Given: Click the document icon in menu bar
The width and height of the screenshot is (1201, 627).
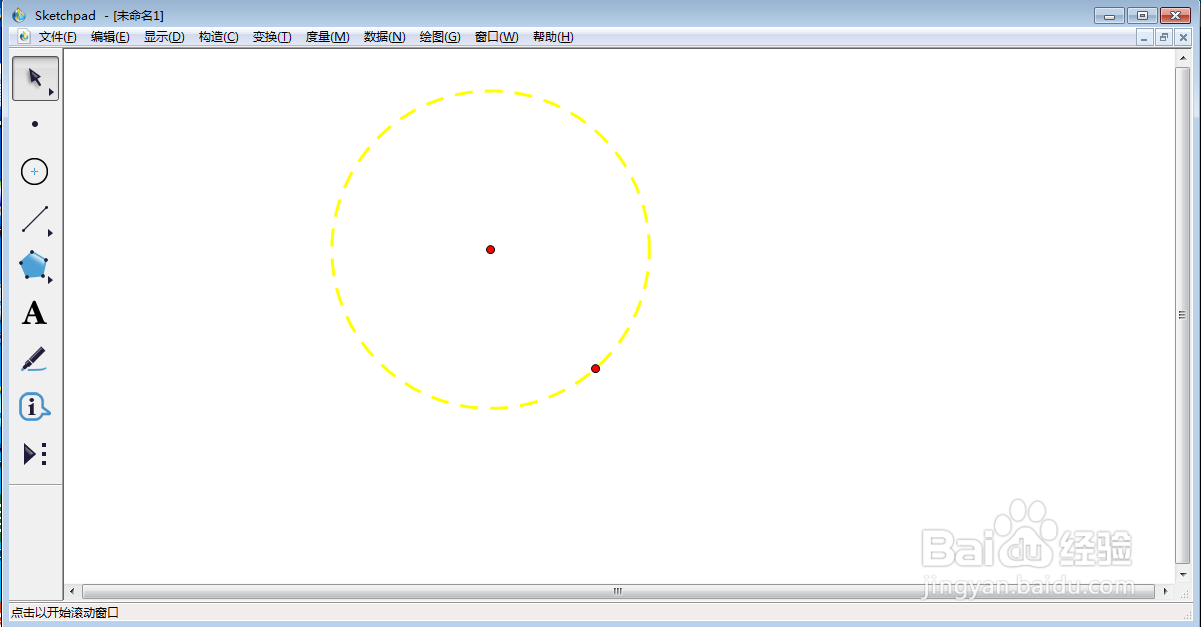Looking at the screenshot, I should click(25, 37).
